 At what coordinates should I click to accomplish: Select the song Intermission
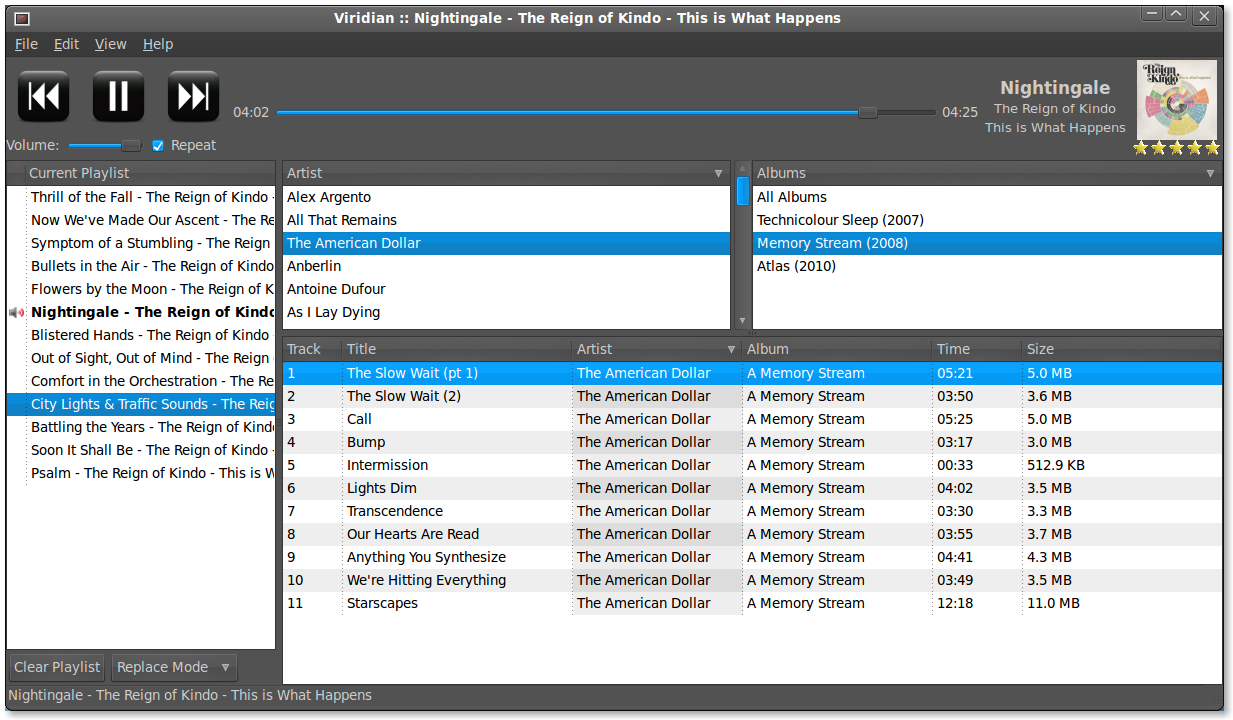click(x=752, y=465)
